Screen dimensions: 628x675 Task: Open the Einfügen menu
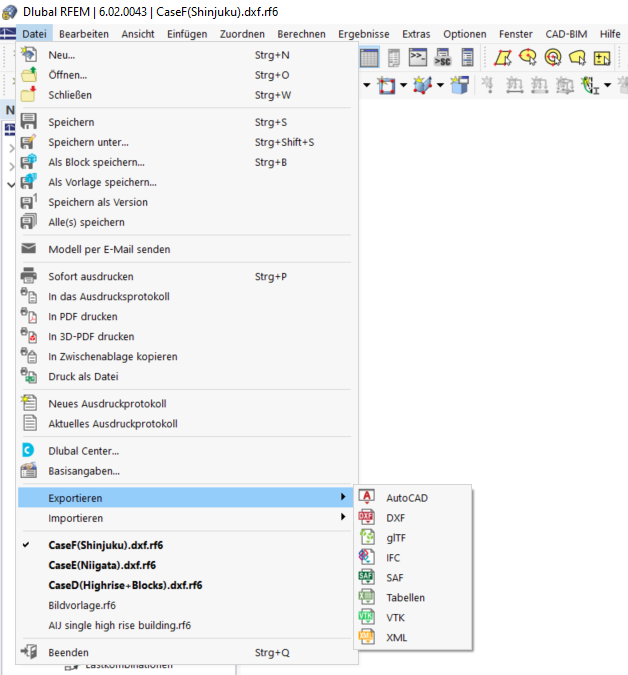pyautogui.click(x=187, y=34)
